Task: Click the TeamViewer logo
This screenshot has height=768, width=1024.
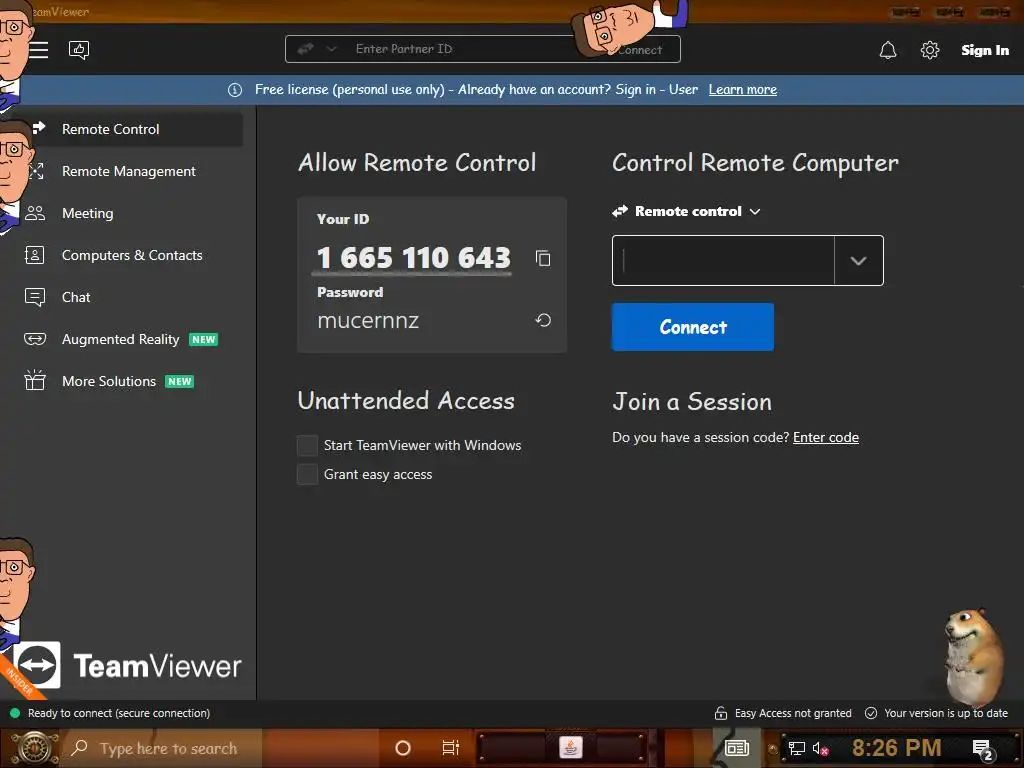Action: pos(128,666)
